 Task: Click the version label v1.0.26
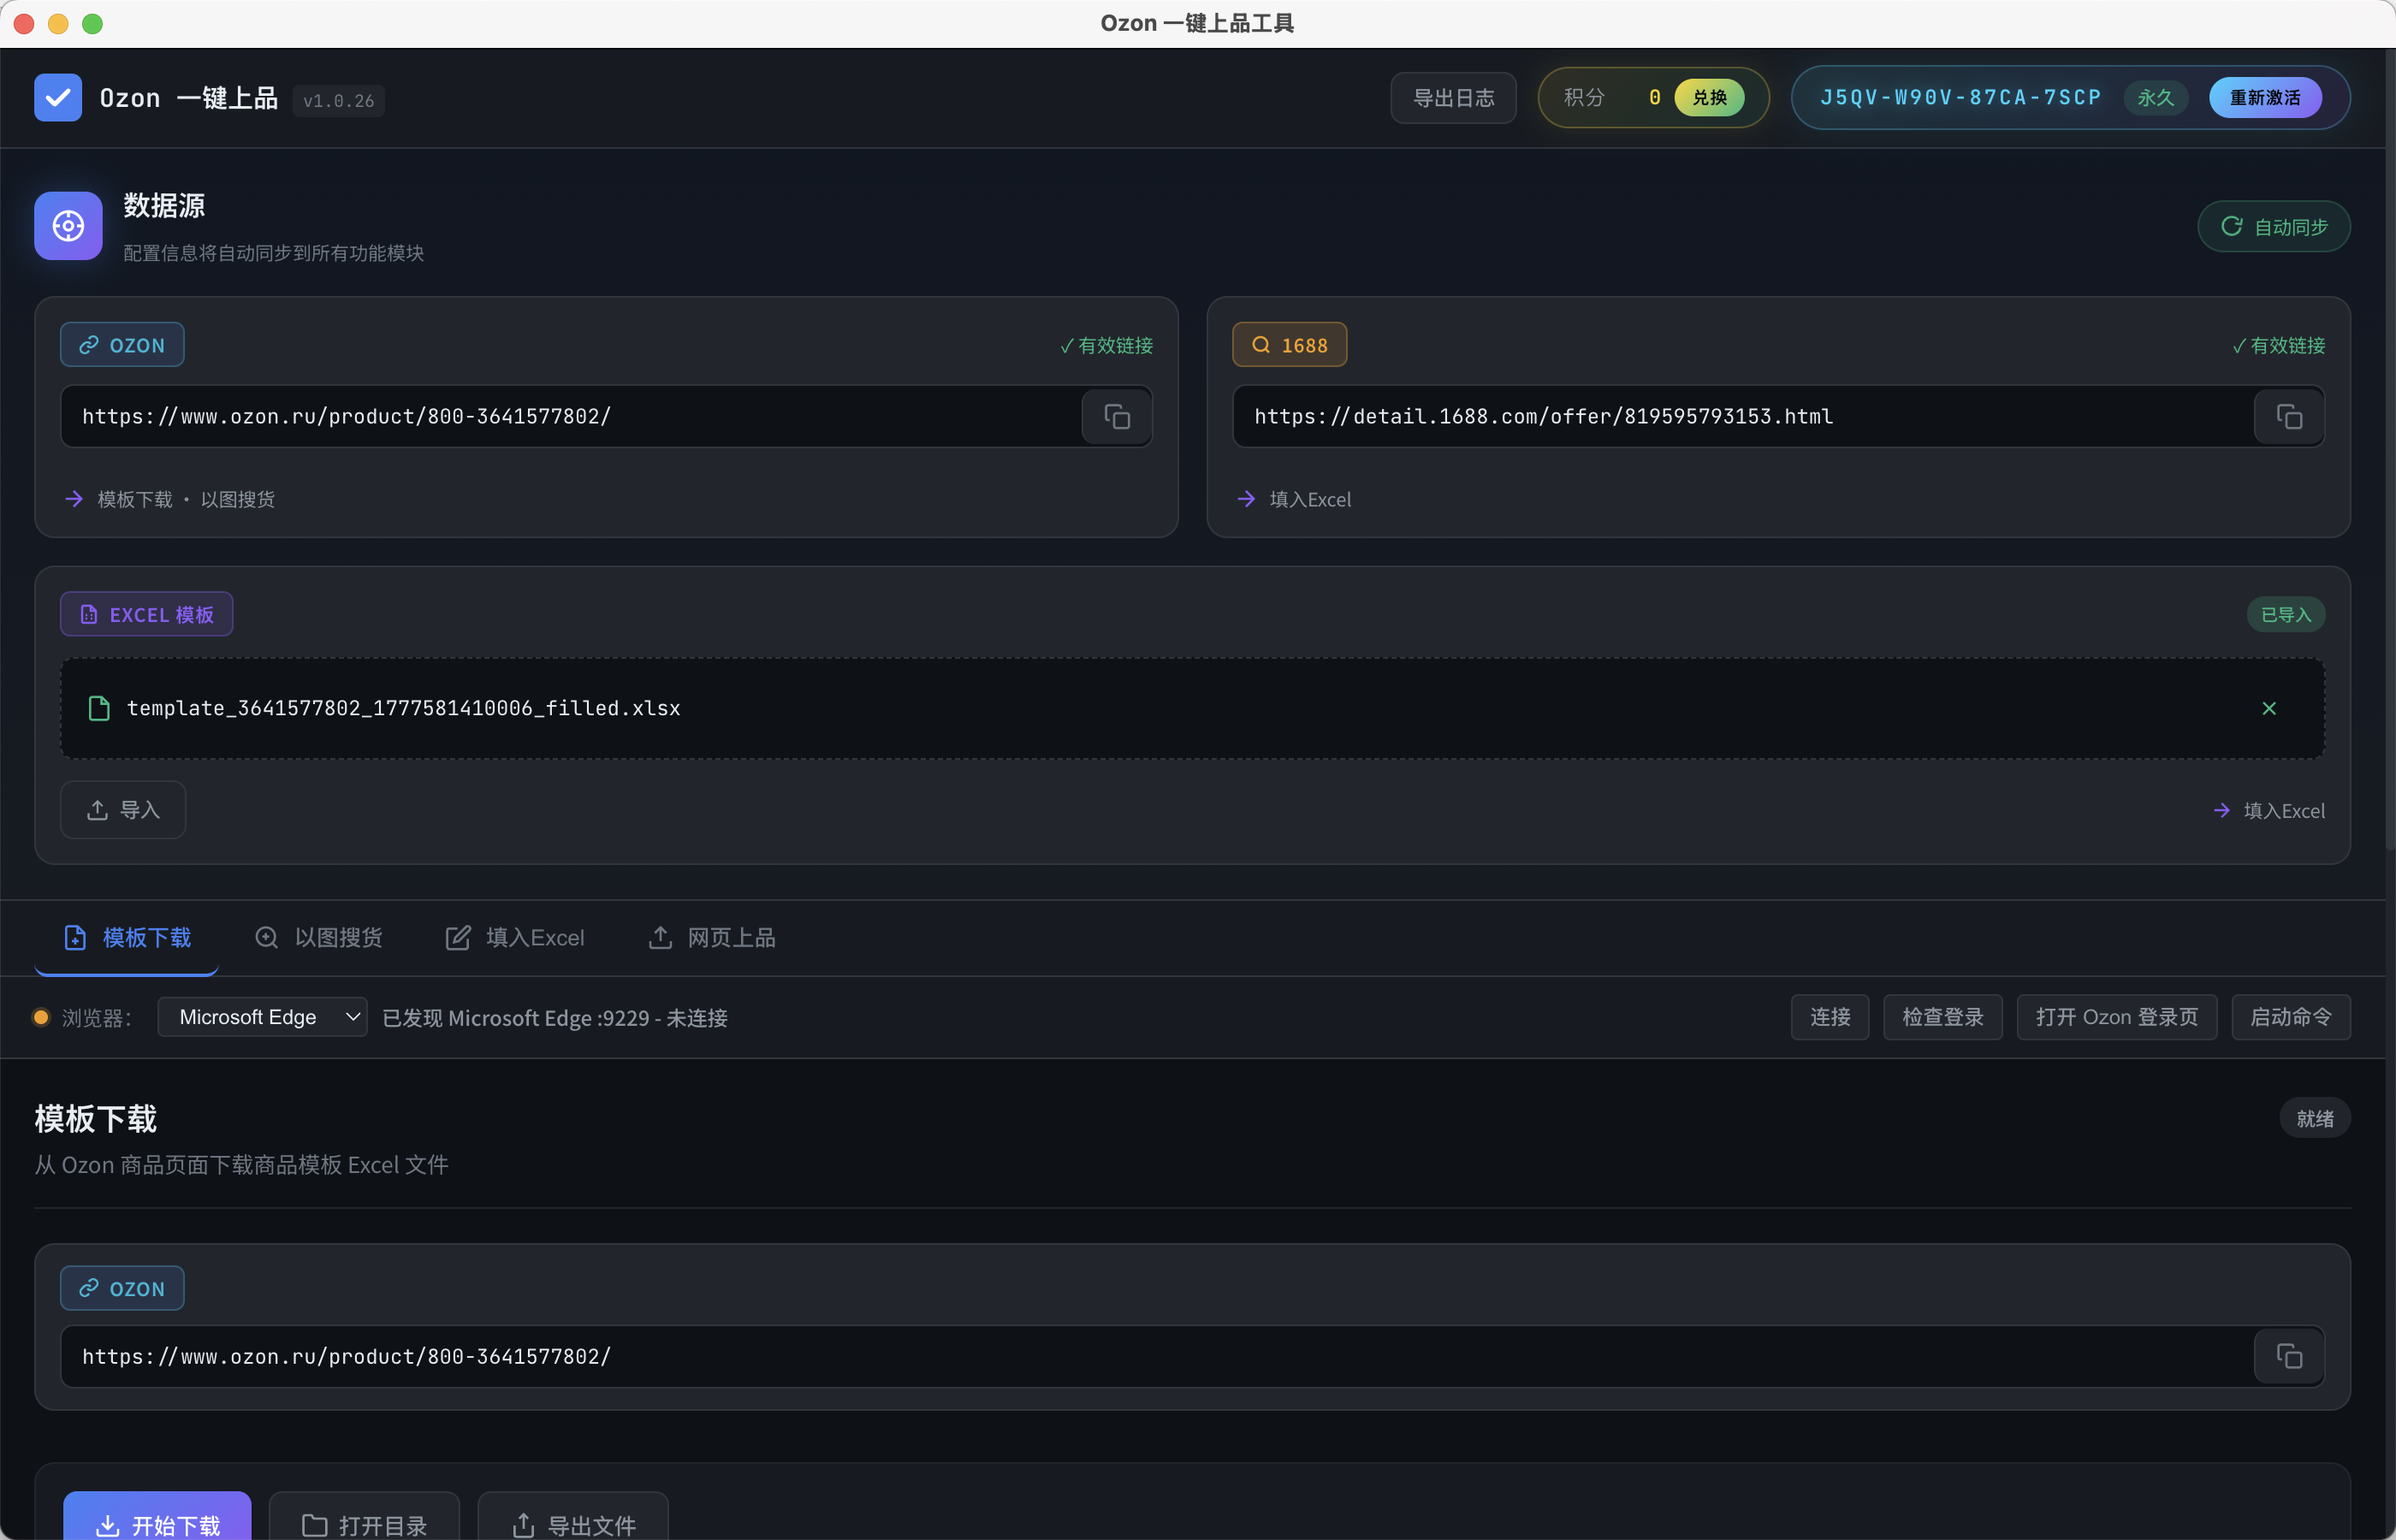click(x=338, y=100)
